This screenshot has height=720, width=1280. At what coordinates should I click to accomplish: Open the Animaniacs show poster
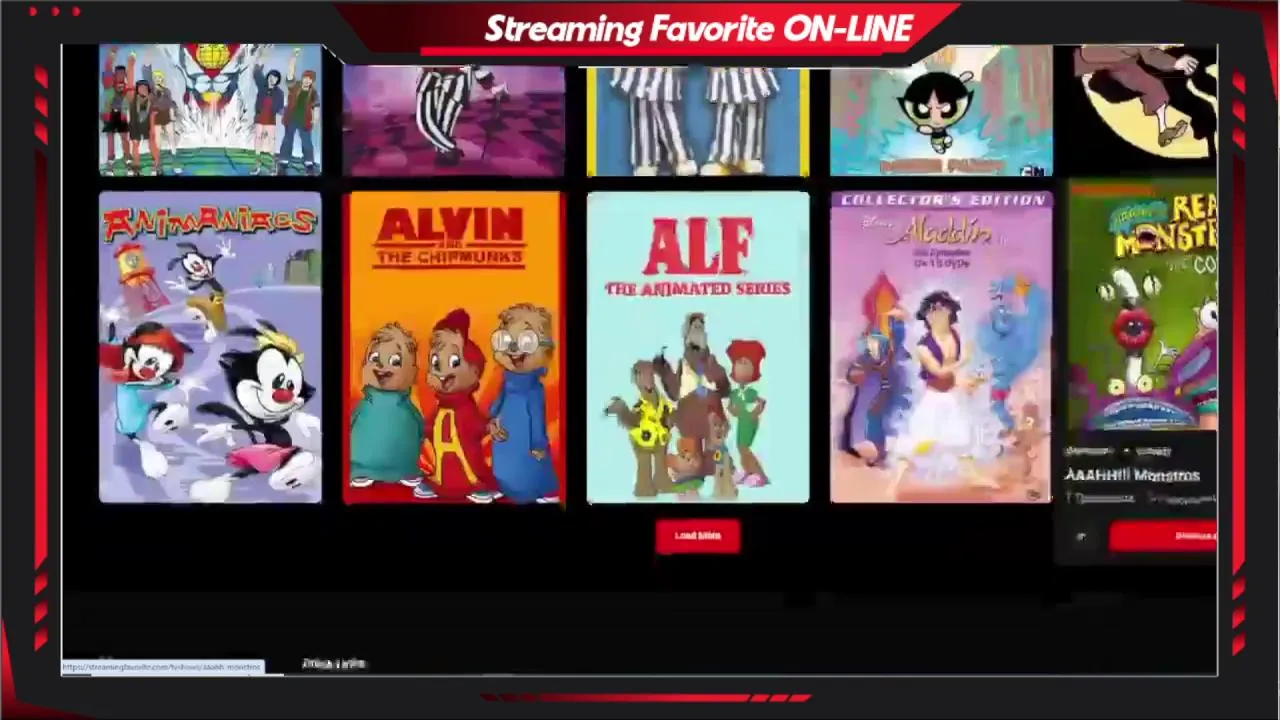coord(210,347)
